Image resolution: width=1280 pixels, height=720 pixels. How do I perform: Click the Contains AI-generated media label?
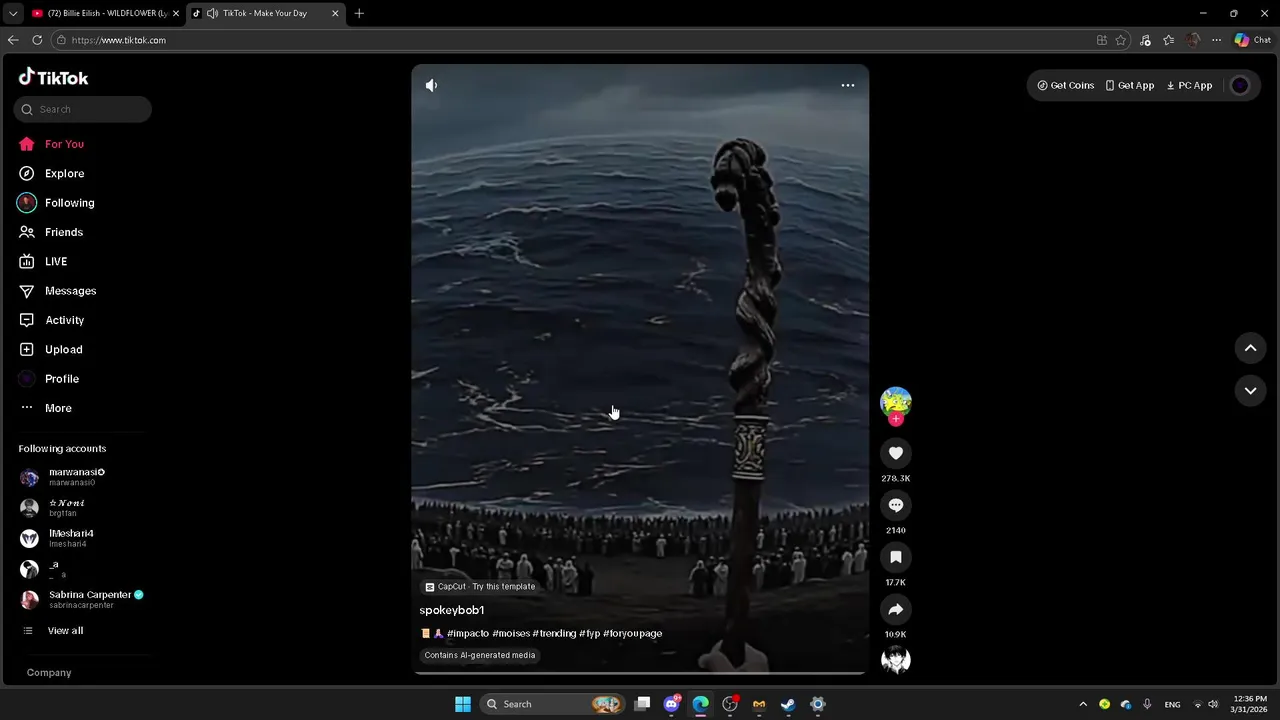point(480,655)
